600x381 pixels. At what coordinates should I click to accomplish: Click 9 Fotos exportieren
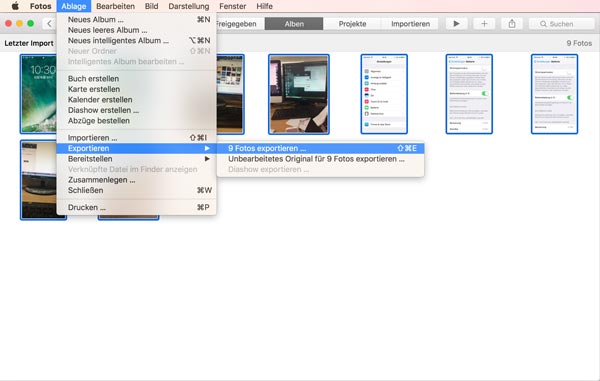(320, 148)
